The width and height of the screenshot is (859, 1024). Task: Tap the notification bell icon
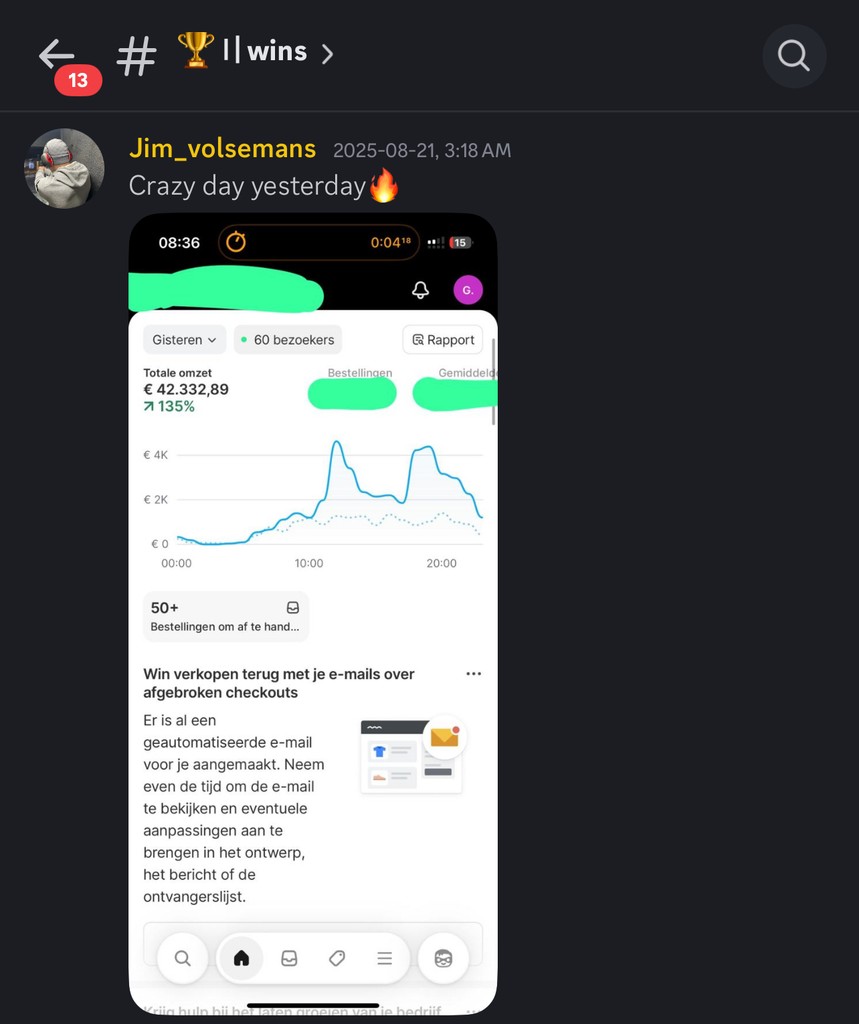point(421,290)
